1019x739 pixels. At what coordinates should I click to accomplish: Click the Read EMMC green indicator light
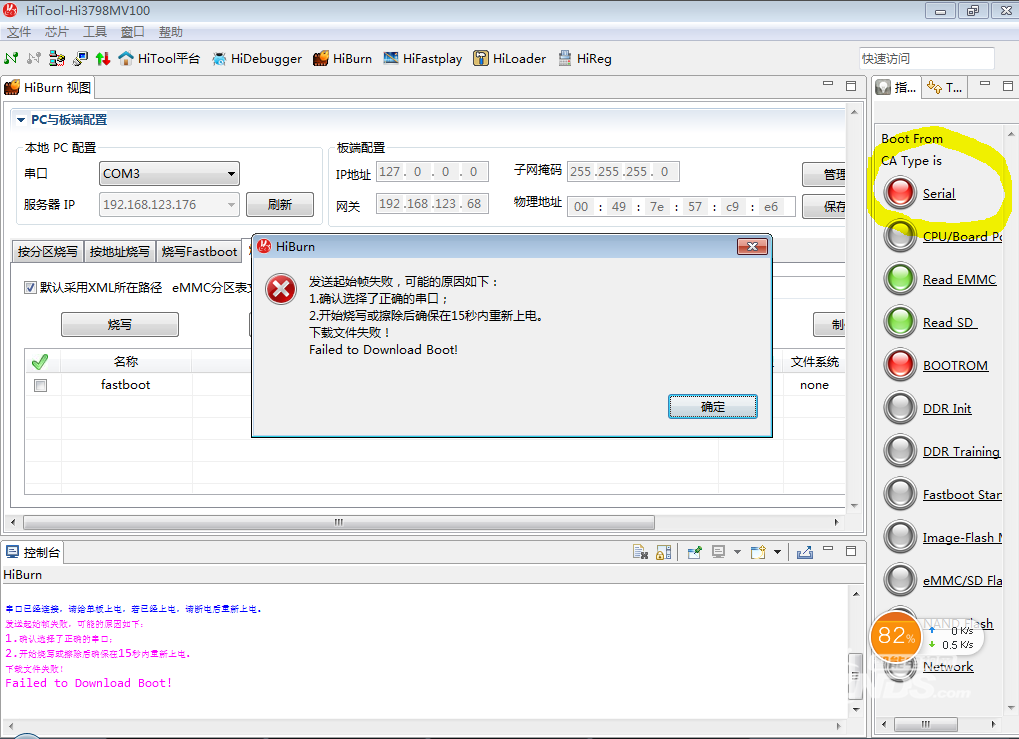[900, 279]
